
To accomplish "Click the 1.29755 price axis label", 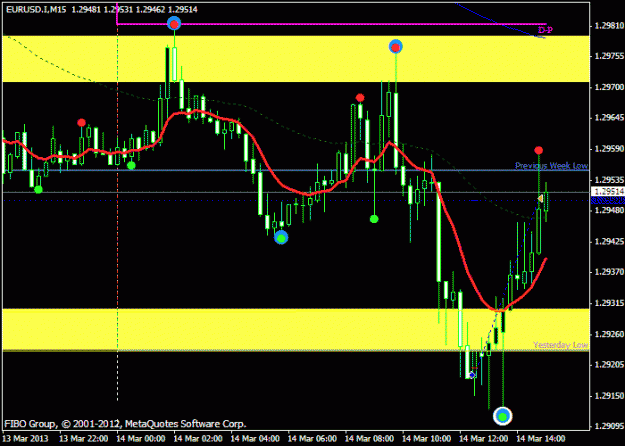I will (x=609, y=56).
